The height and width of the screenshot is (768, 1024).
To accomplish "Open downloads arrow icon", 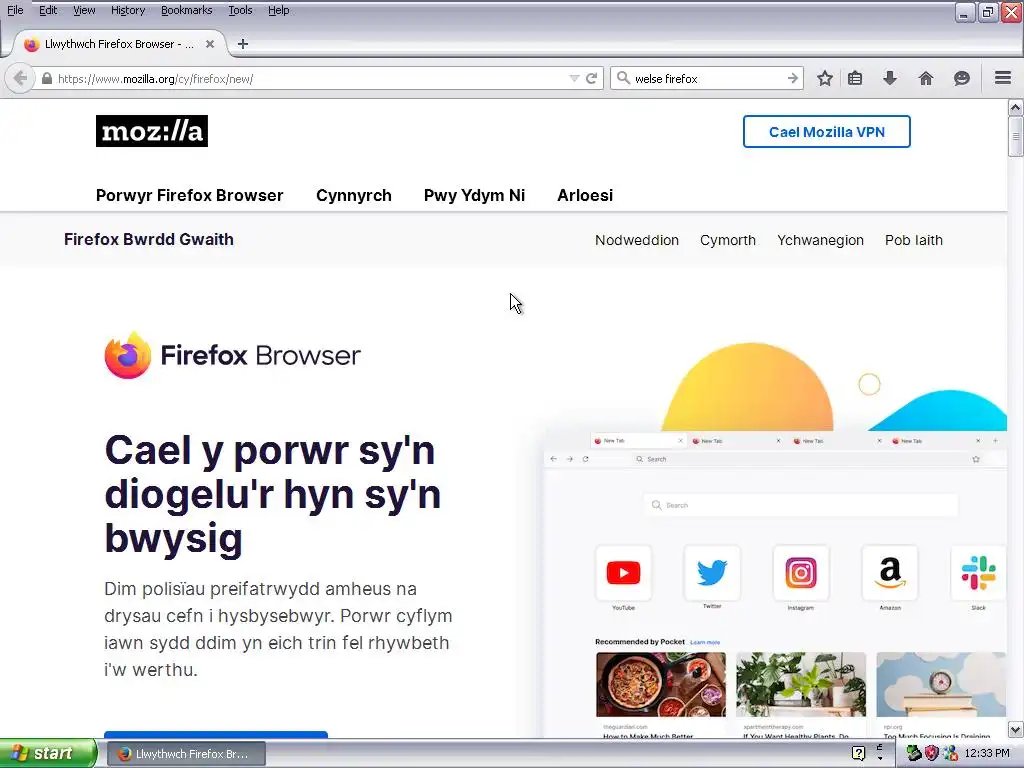I will pos(889,78).
